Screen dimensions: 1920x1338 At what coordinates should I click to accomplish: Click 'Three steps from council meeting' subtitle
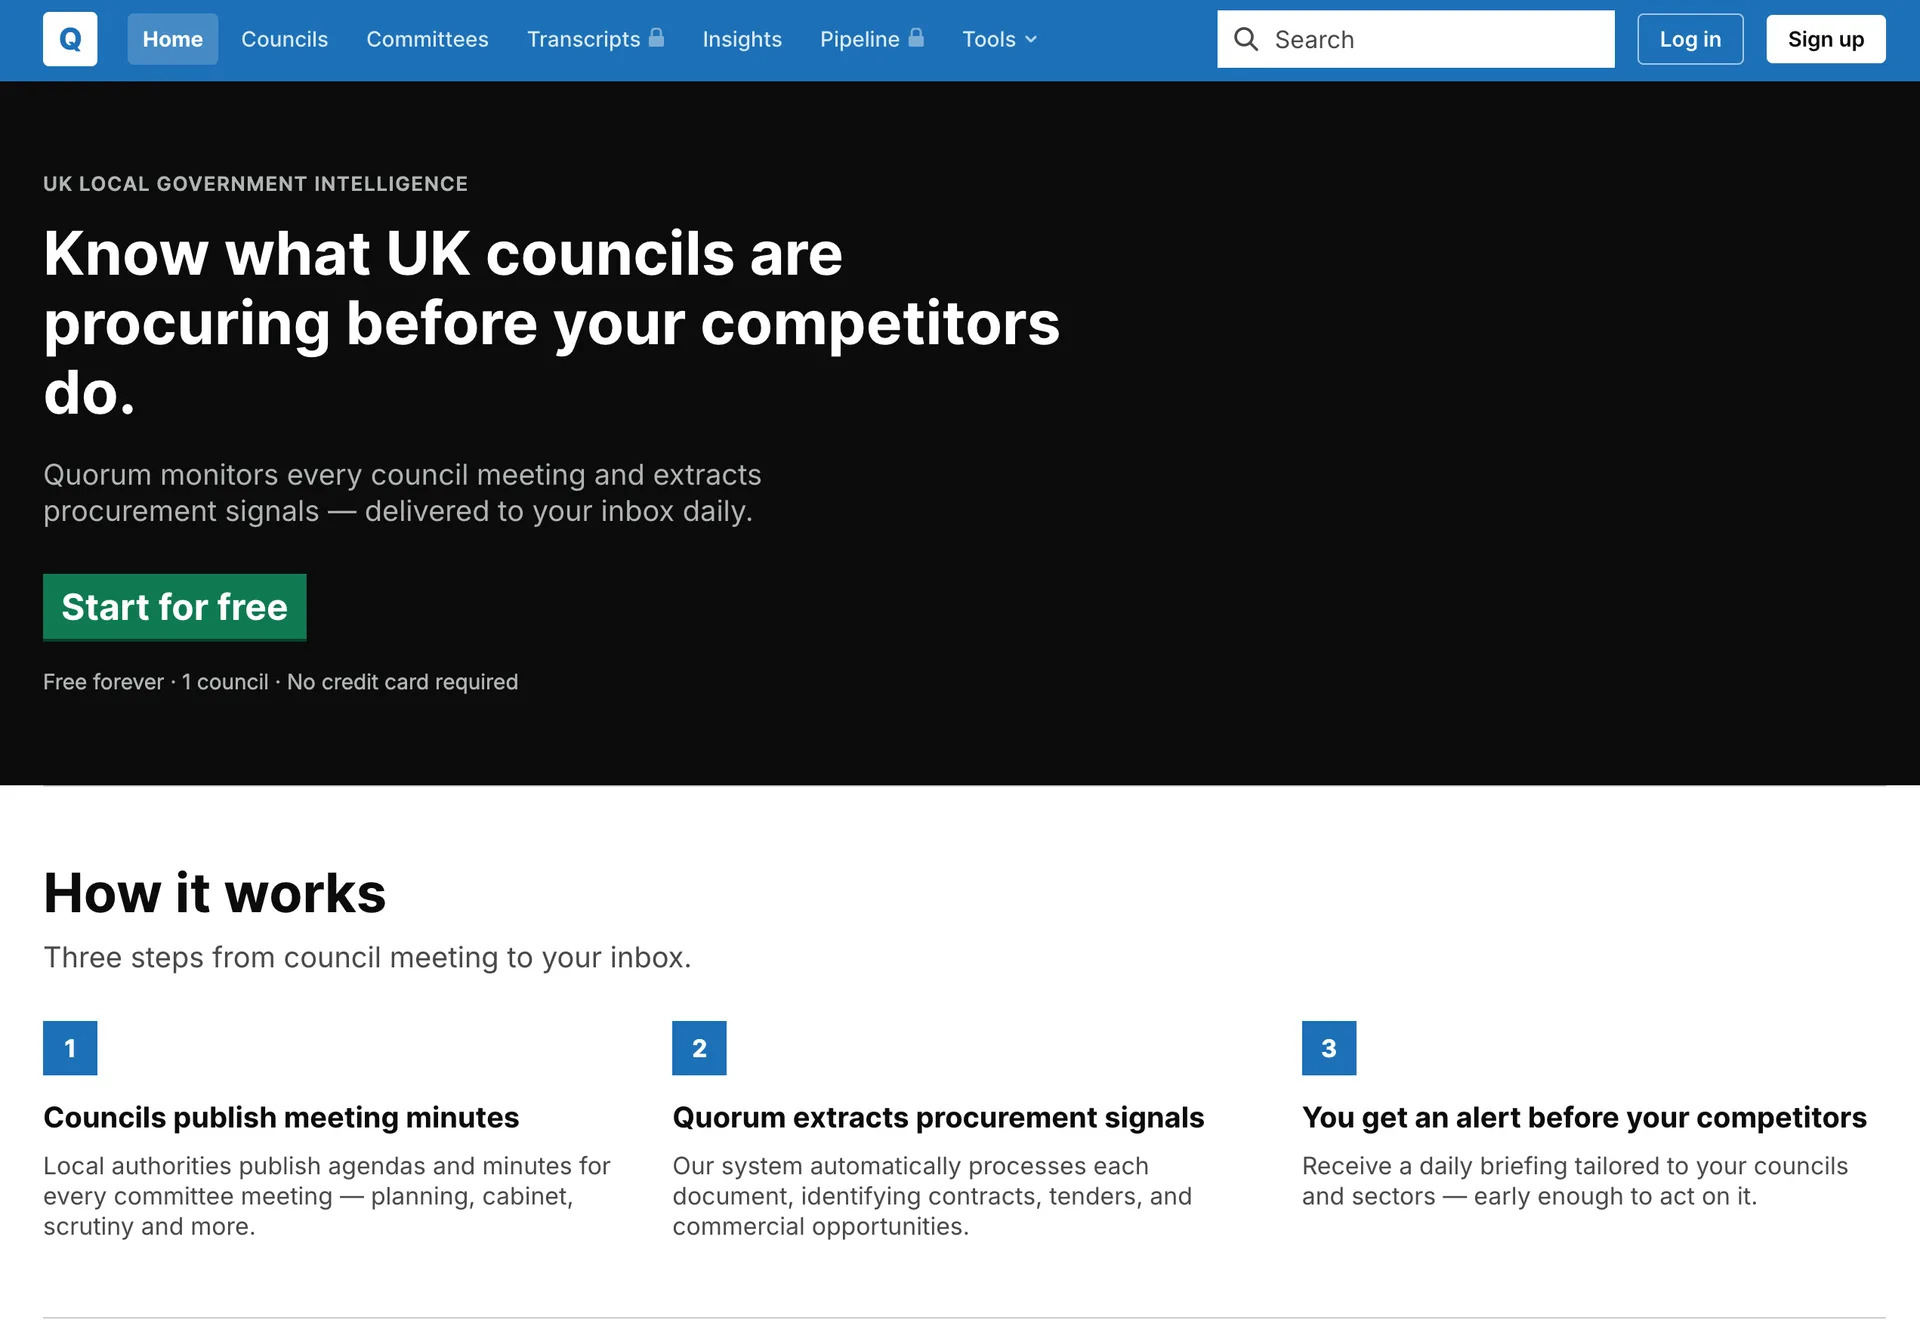coord(367,958)
